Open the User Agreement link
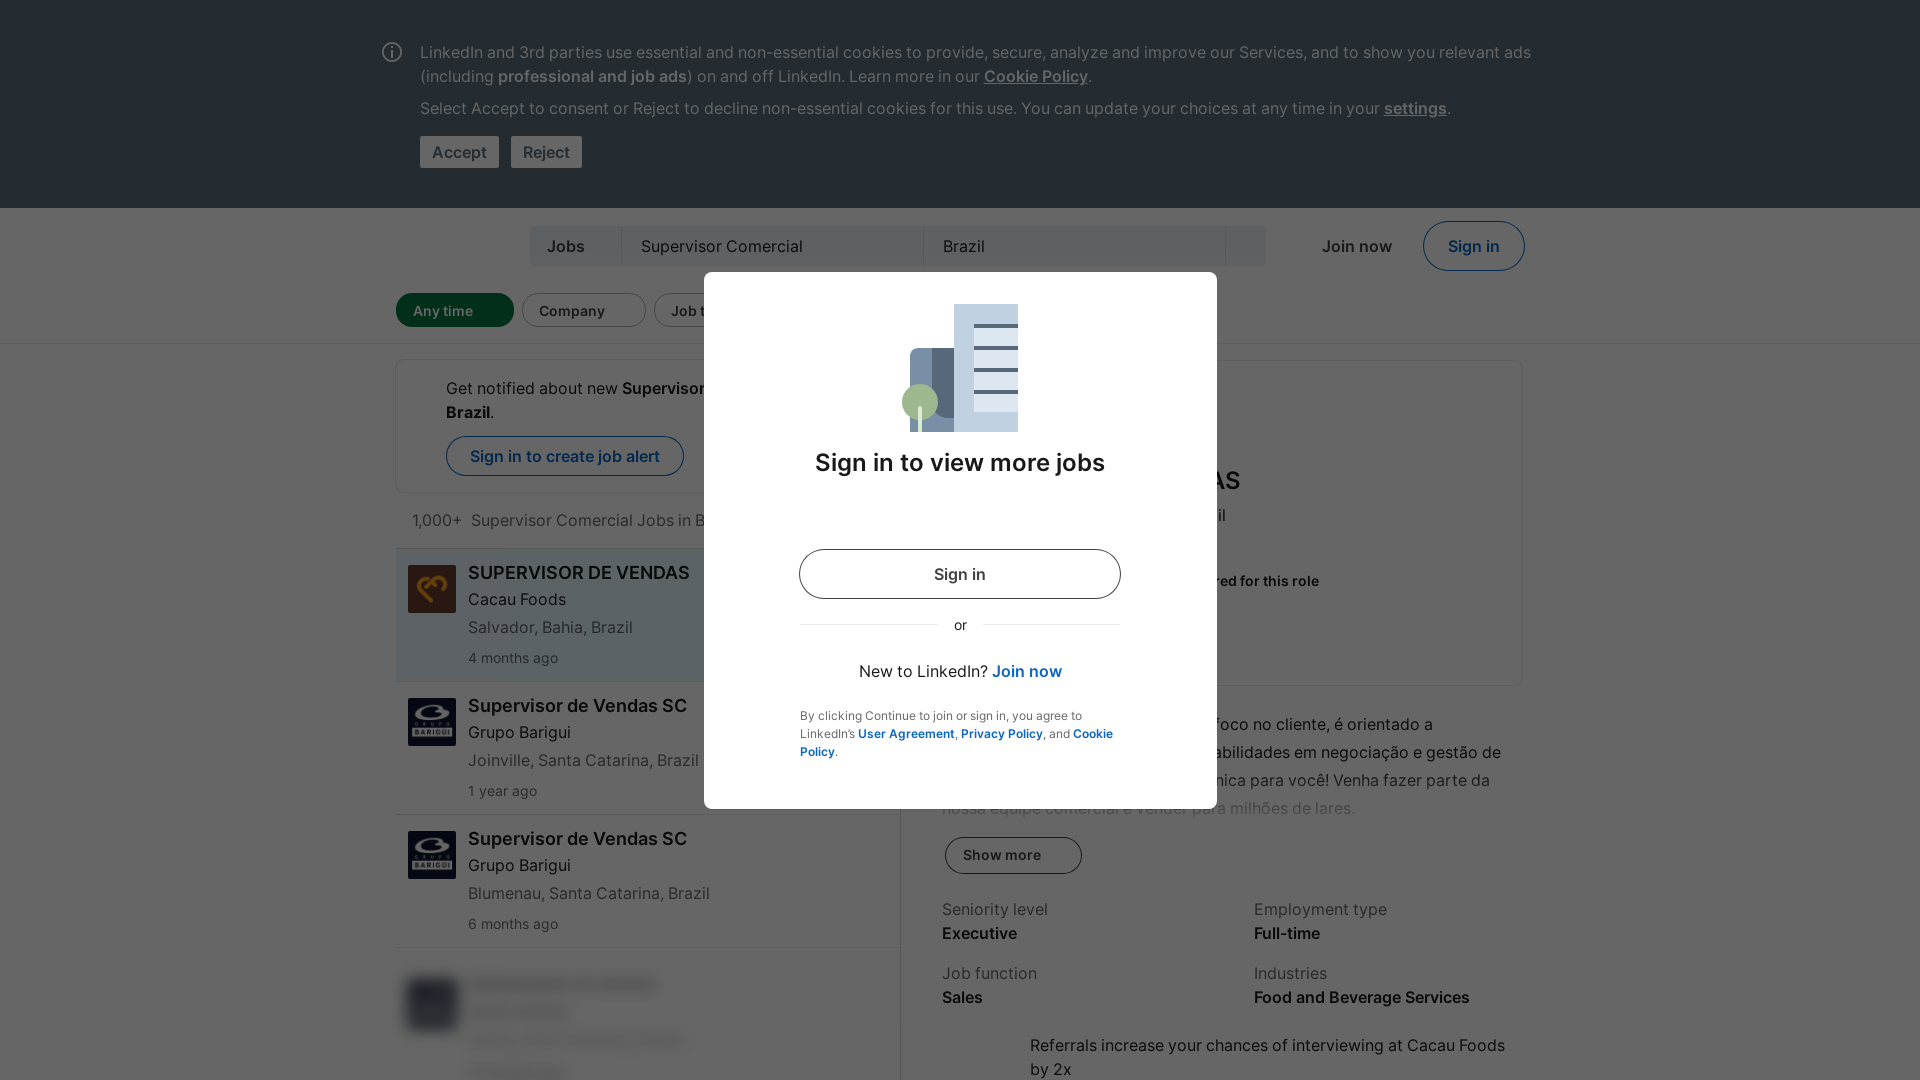The width and height of the screenshot is (1920, 1080). 906,734
